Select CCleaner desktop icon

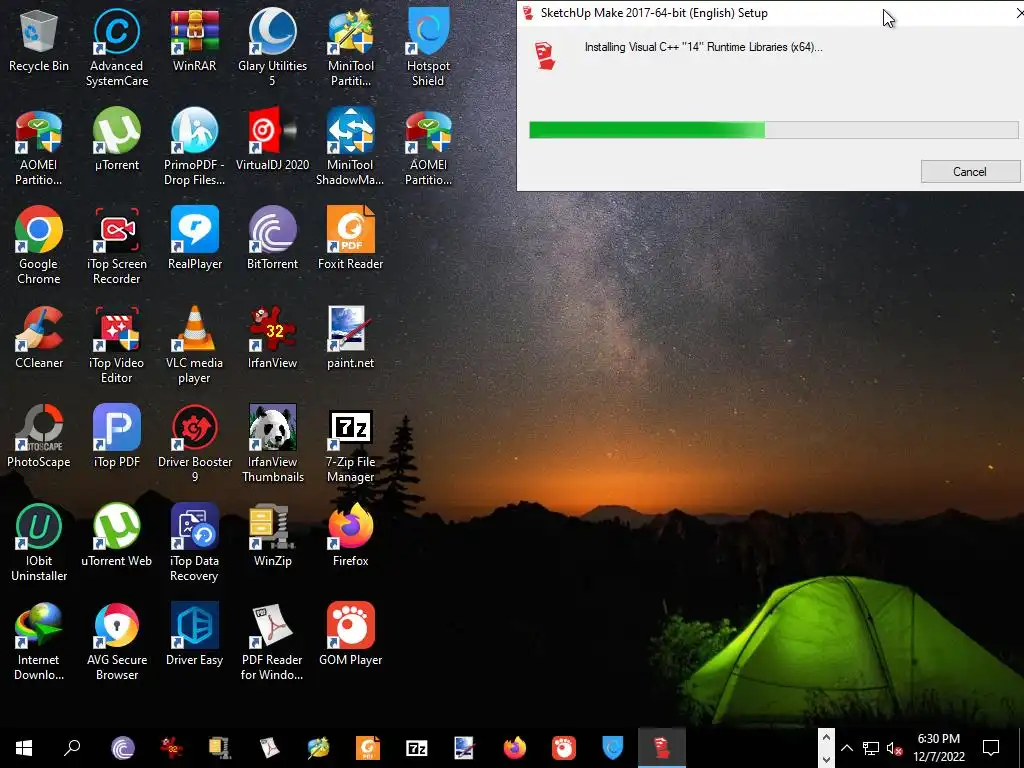coord(39,338)
